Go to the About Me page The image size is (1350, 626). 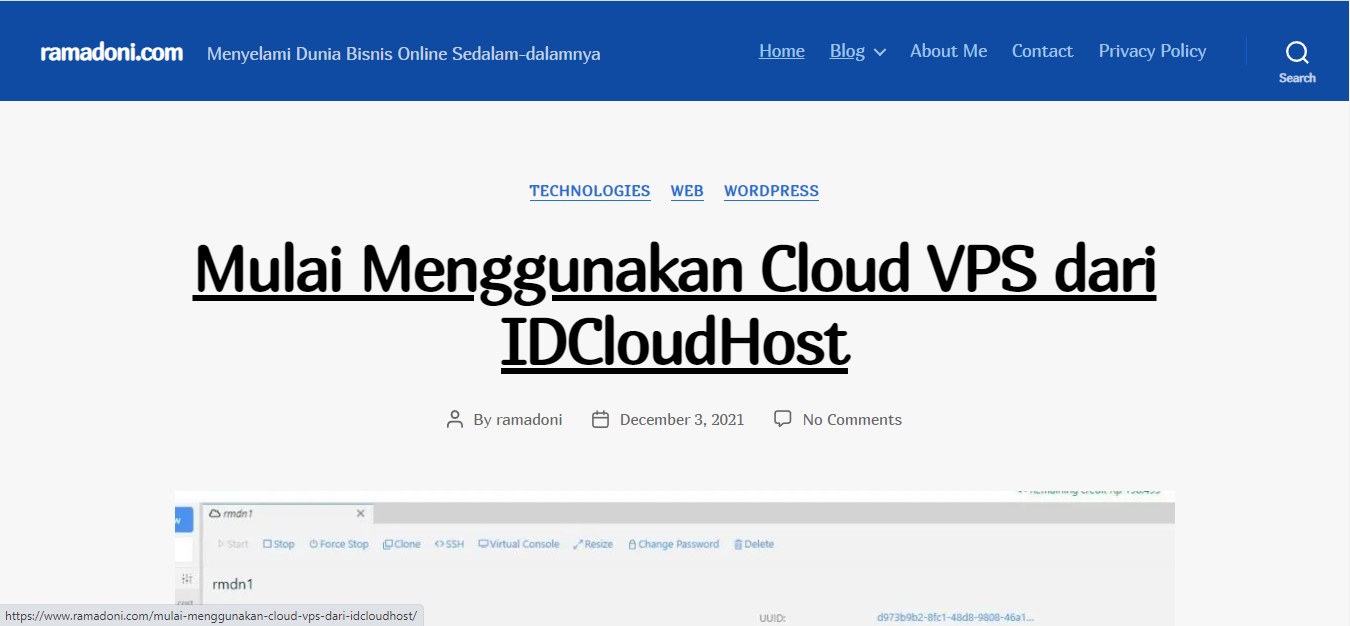[948, 51]
